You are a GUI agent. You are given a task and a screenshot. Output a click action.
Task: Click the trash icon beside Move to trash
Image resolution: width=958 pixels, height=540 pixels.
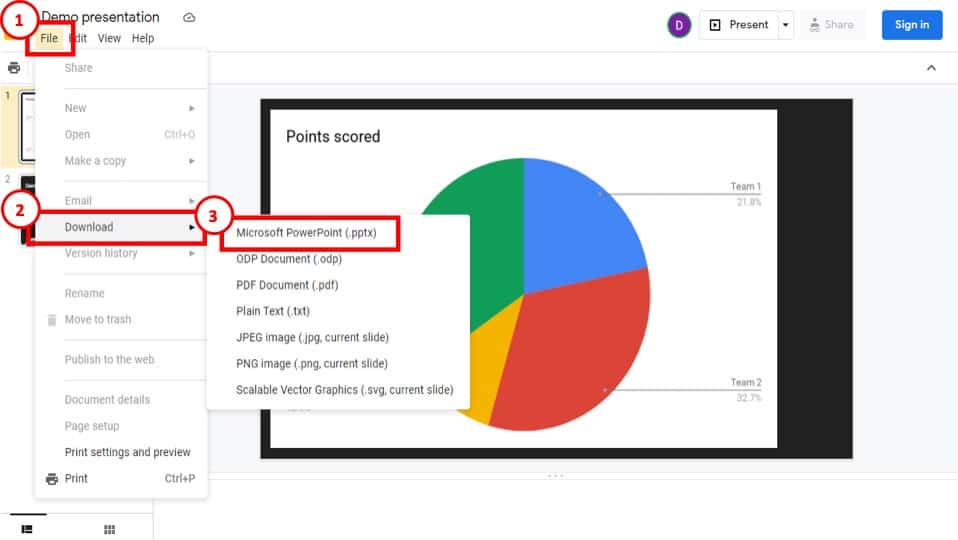(x=52, y=319)
